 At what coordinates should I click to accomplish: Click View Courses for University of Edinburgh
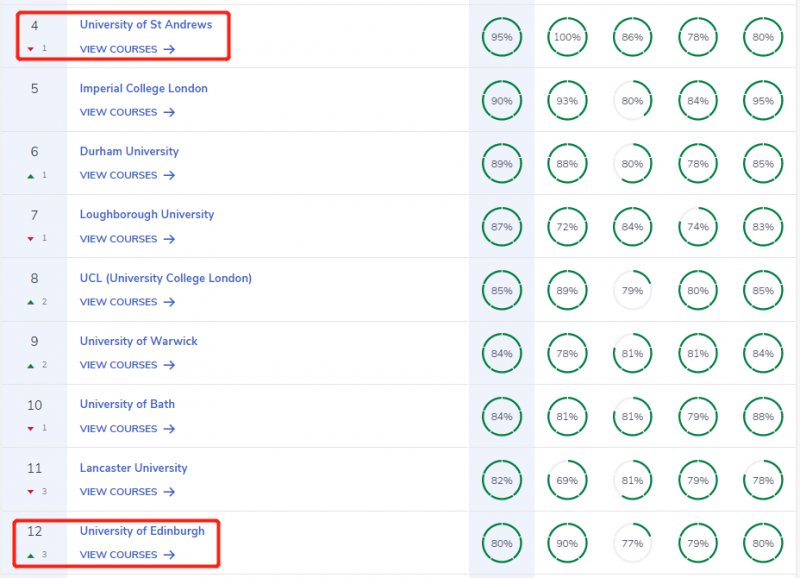click(x=127, y=555)
